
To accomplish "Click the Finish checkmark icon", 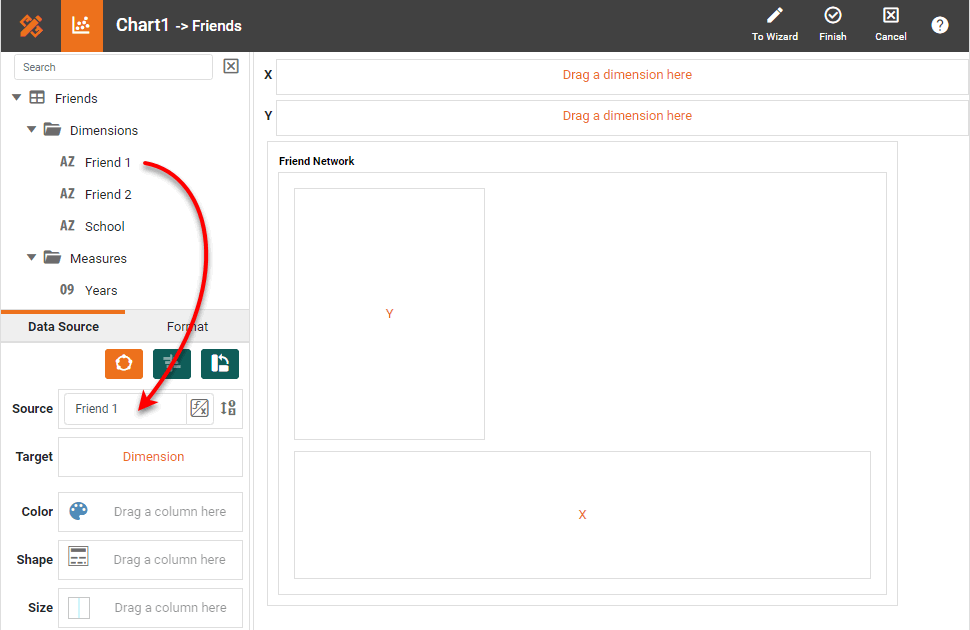I will pos(832,16).
